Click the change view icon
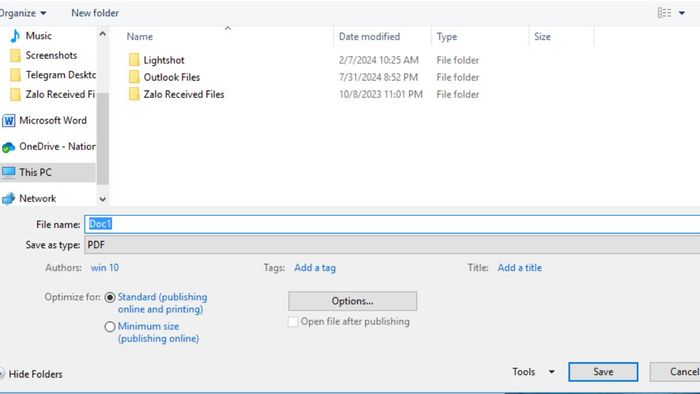This screenshot has width=700, height=394. point(664,13)
